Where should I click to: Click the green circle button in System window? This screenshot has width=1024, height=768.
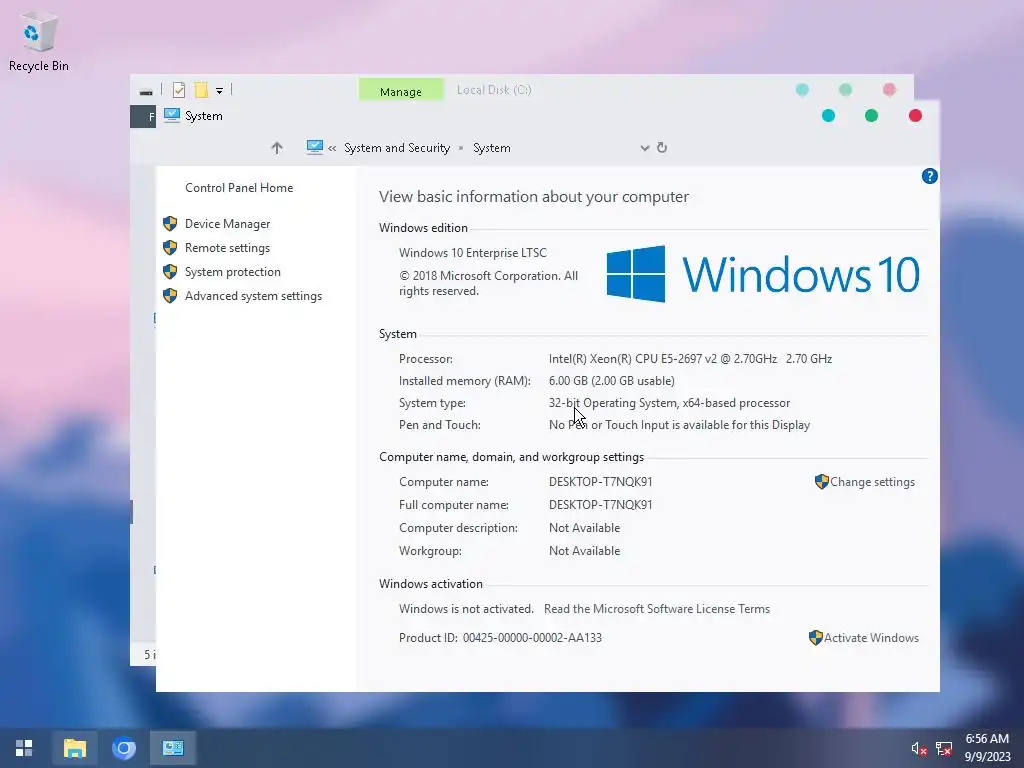(x=871, y=116)
